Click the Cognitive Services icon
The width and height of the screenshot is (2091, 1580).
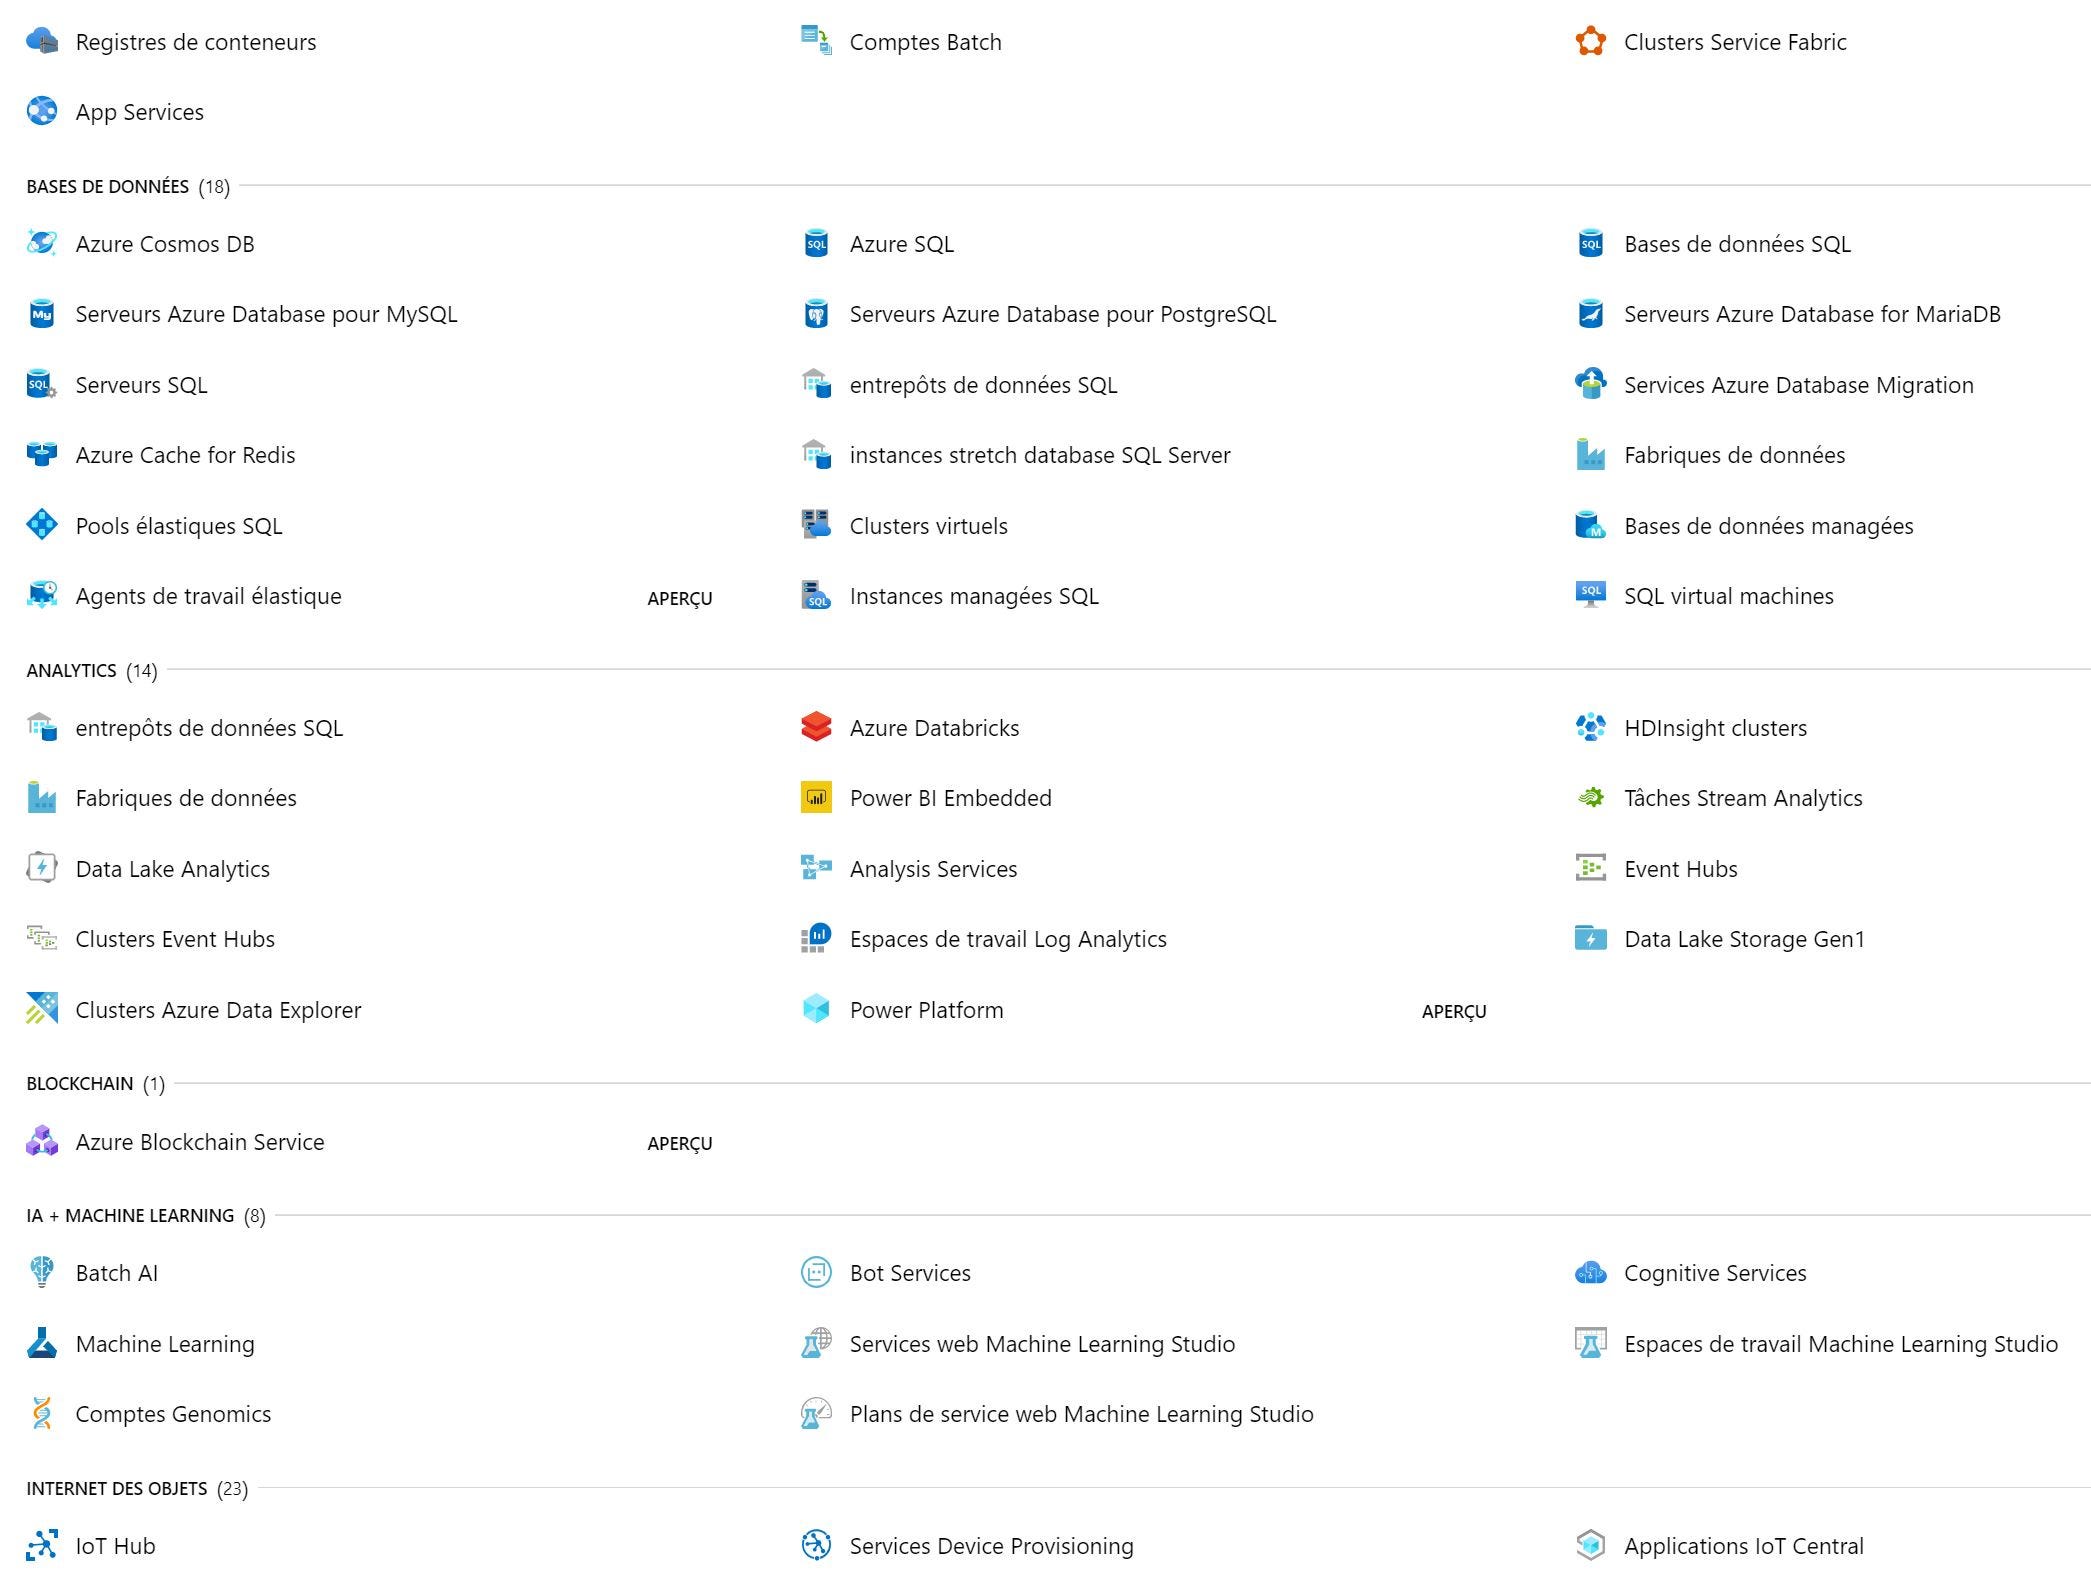click(1590, 1273)
